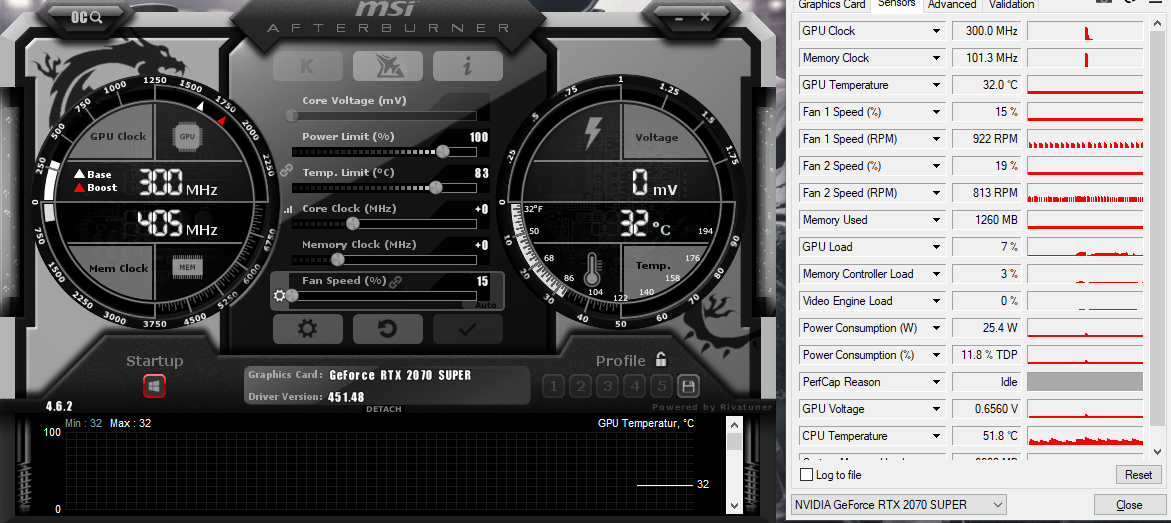Click the 4.6.2 version label
The height and width of the screenshot is (523, 1171).
click(59, 406)
